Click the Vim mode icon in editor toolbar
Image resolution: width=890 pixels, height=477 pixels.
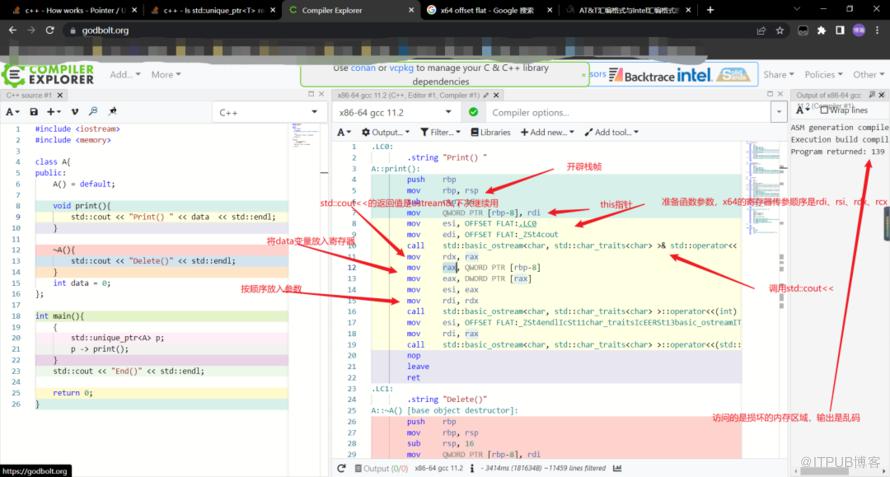pos(75,112)
